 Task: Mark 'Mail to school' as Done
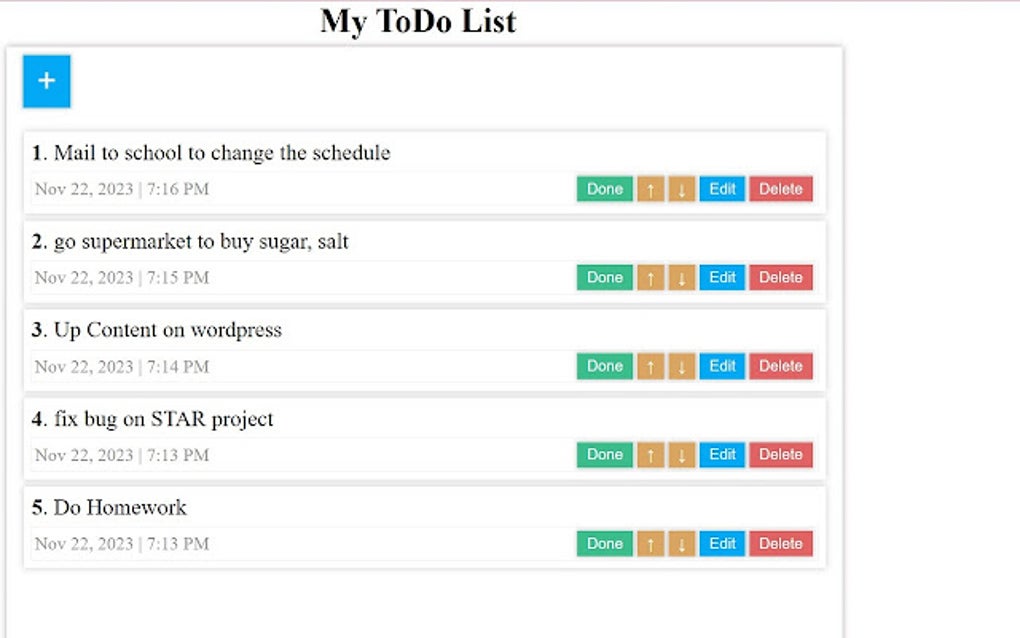[603, 188]
